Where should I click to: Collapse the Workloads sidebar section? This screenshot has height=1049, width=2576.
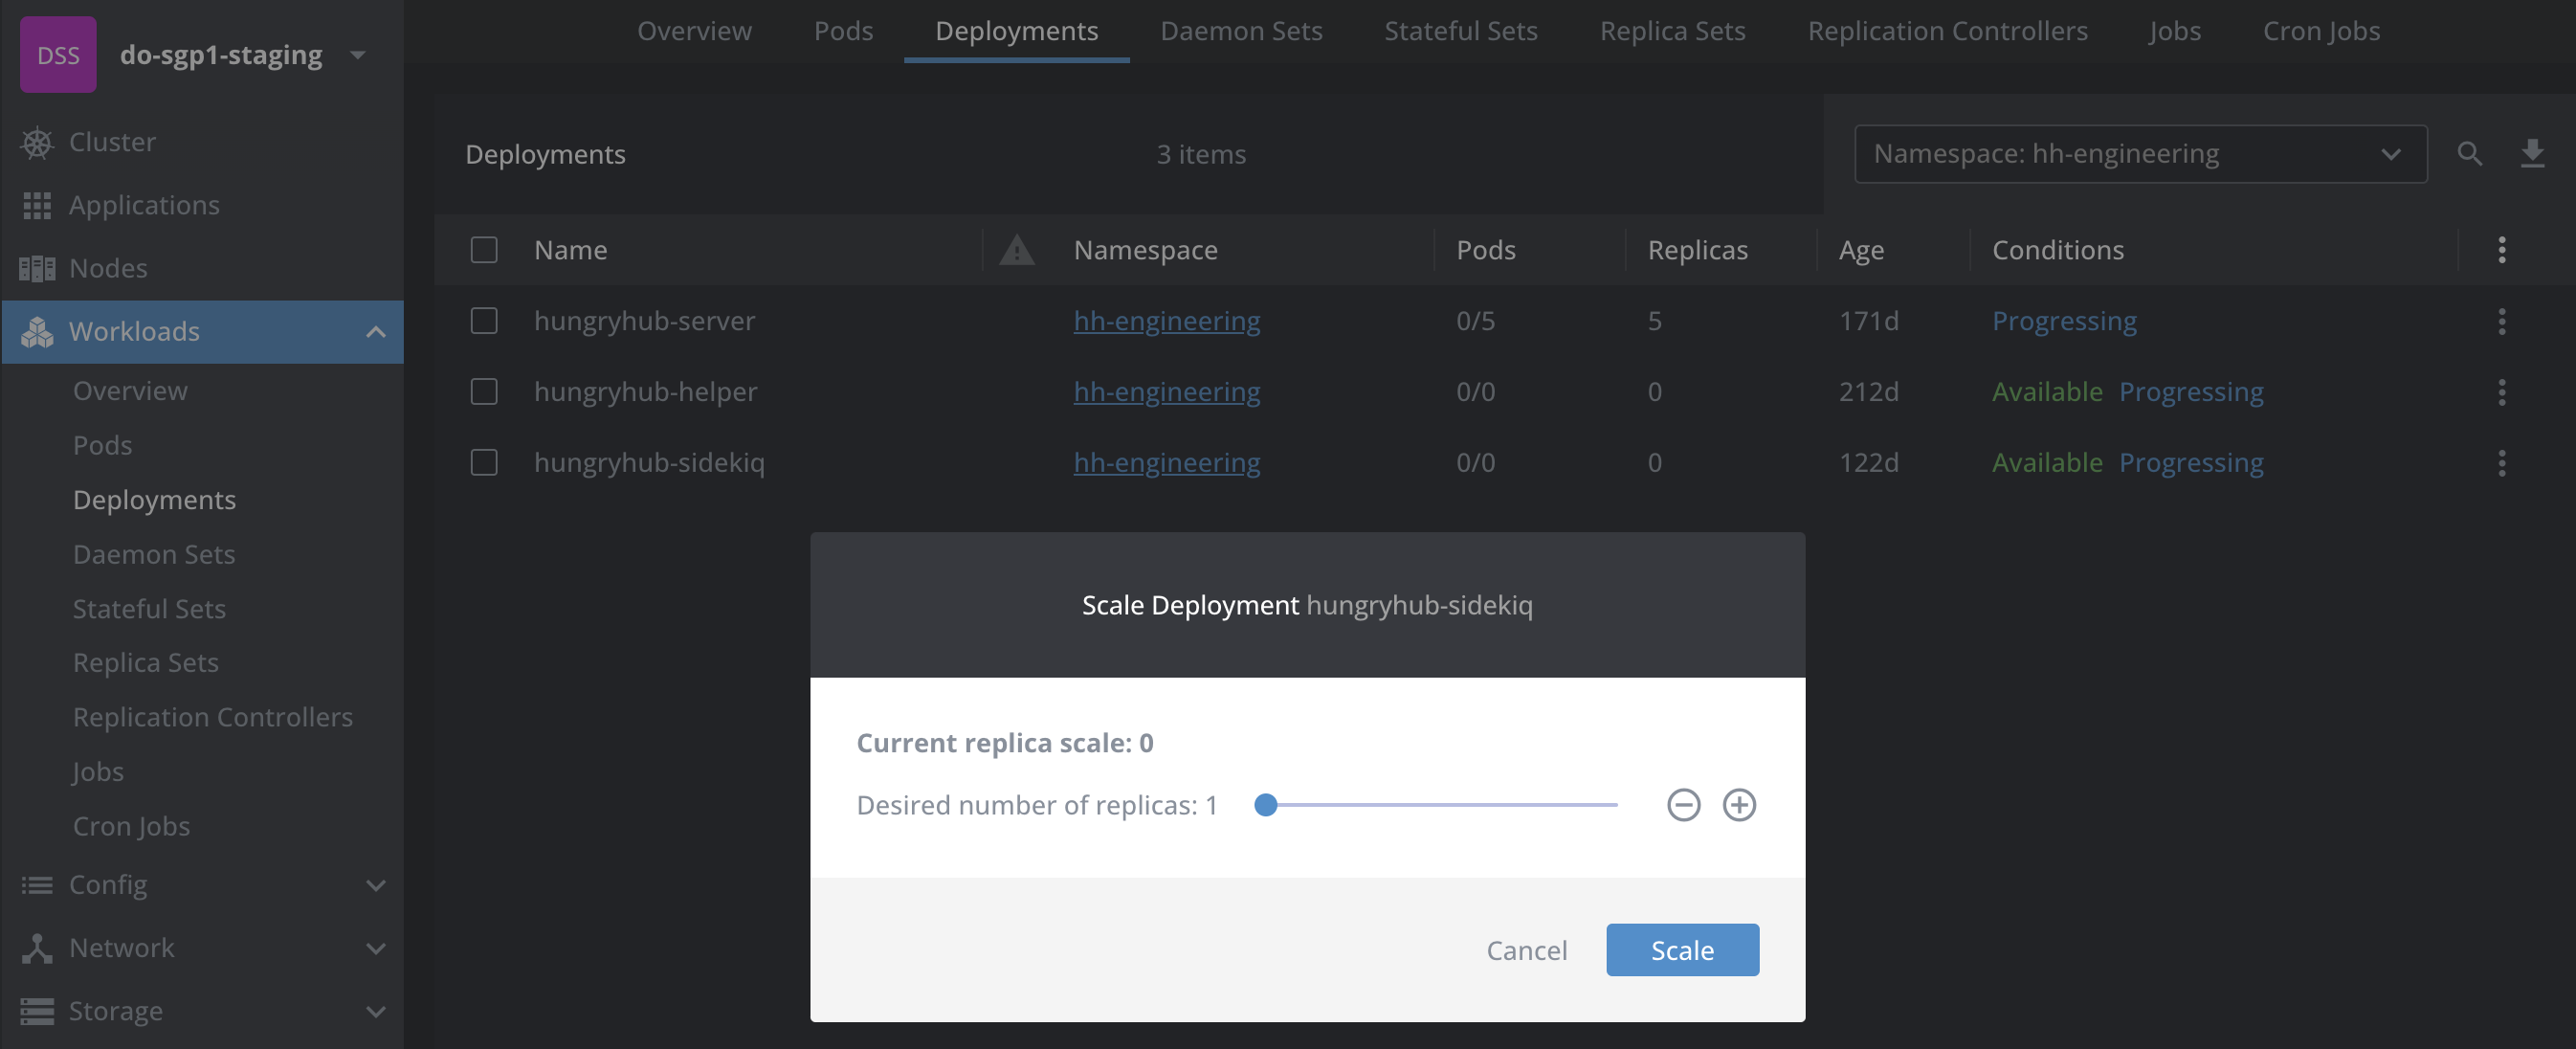[x=375, y=332]
